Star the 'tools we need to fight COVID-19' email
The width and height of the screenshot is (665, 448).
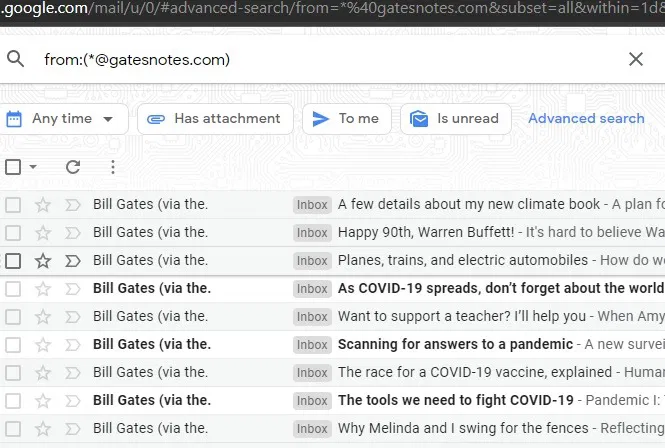click(43, 401)
